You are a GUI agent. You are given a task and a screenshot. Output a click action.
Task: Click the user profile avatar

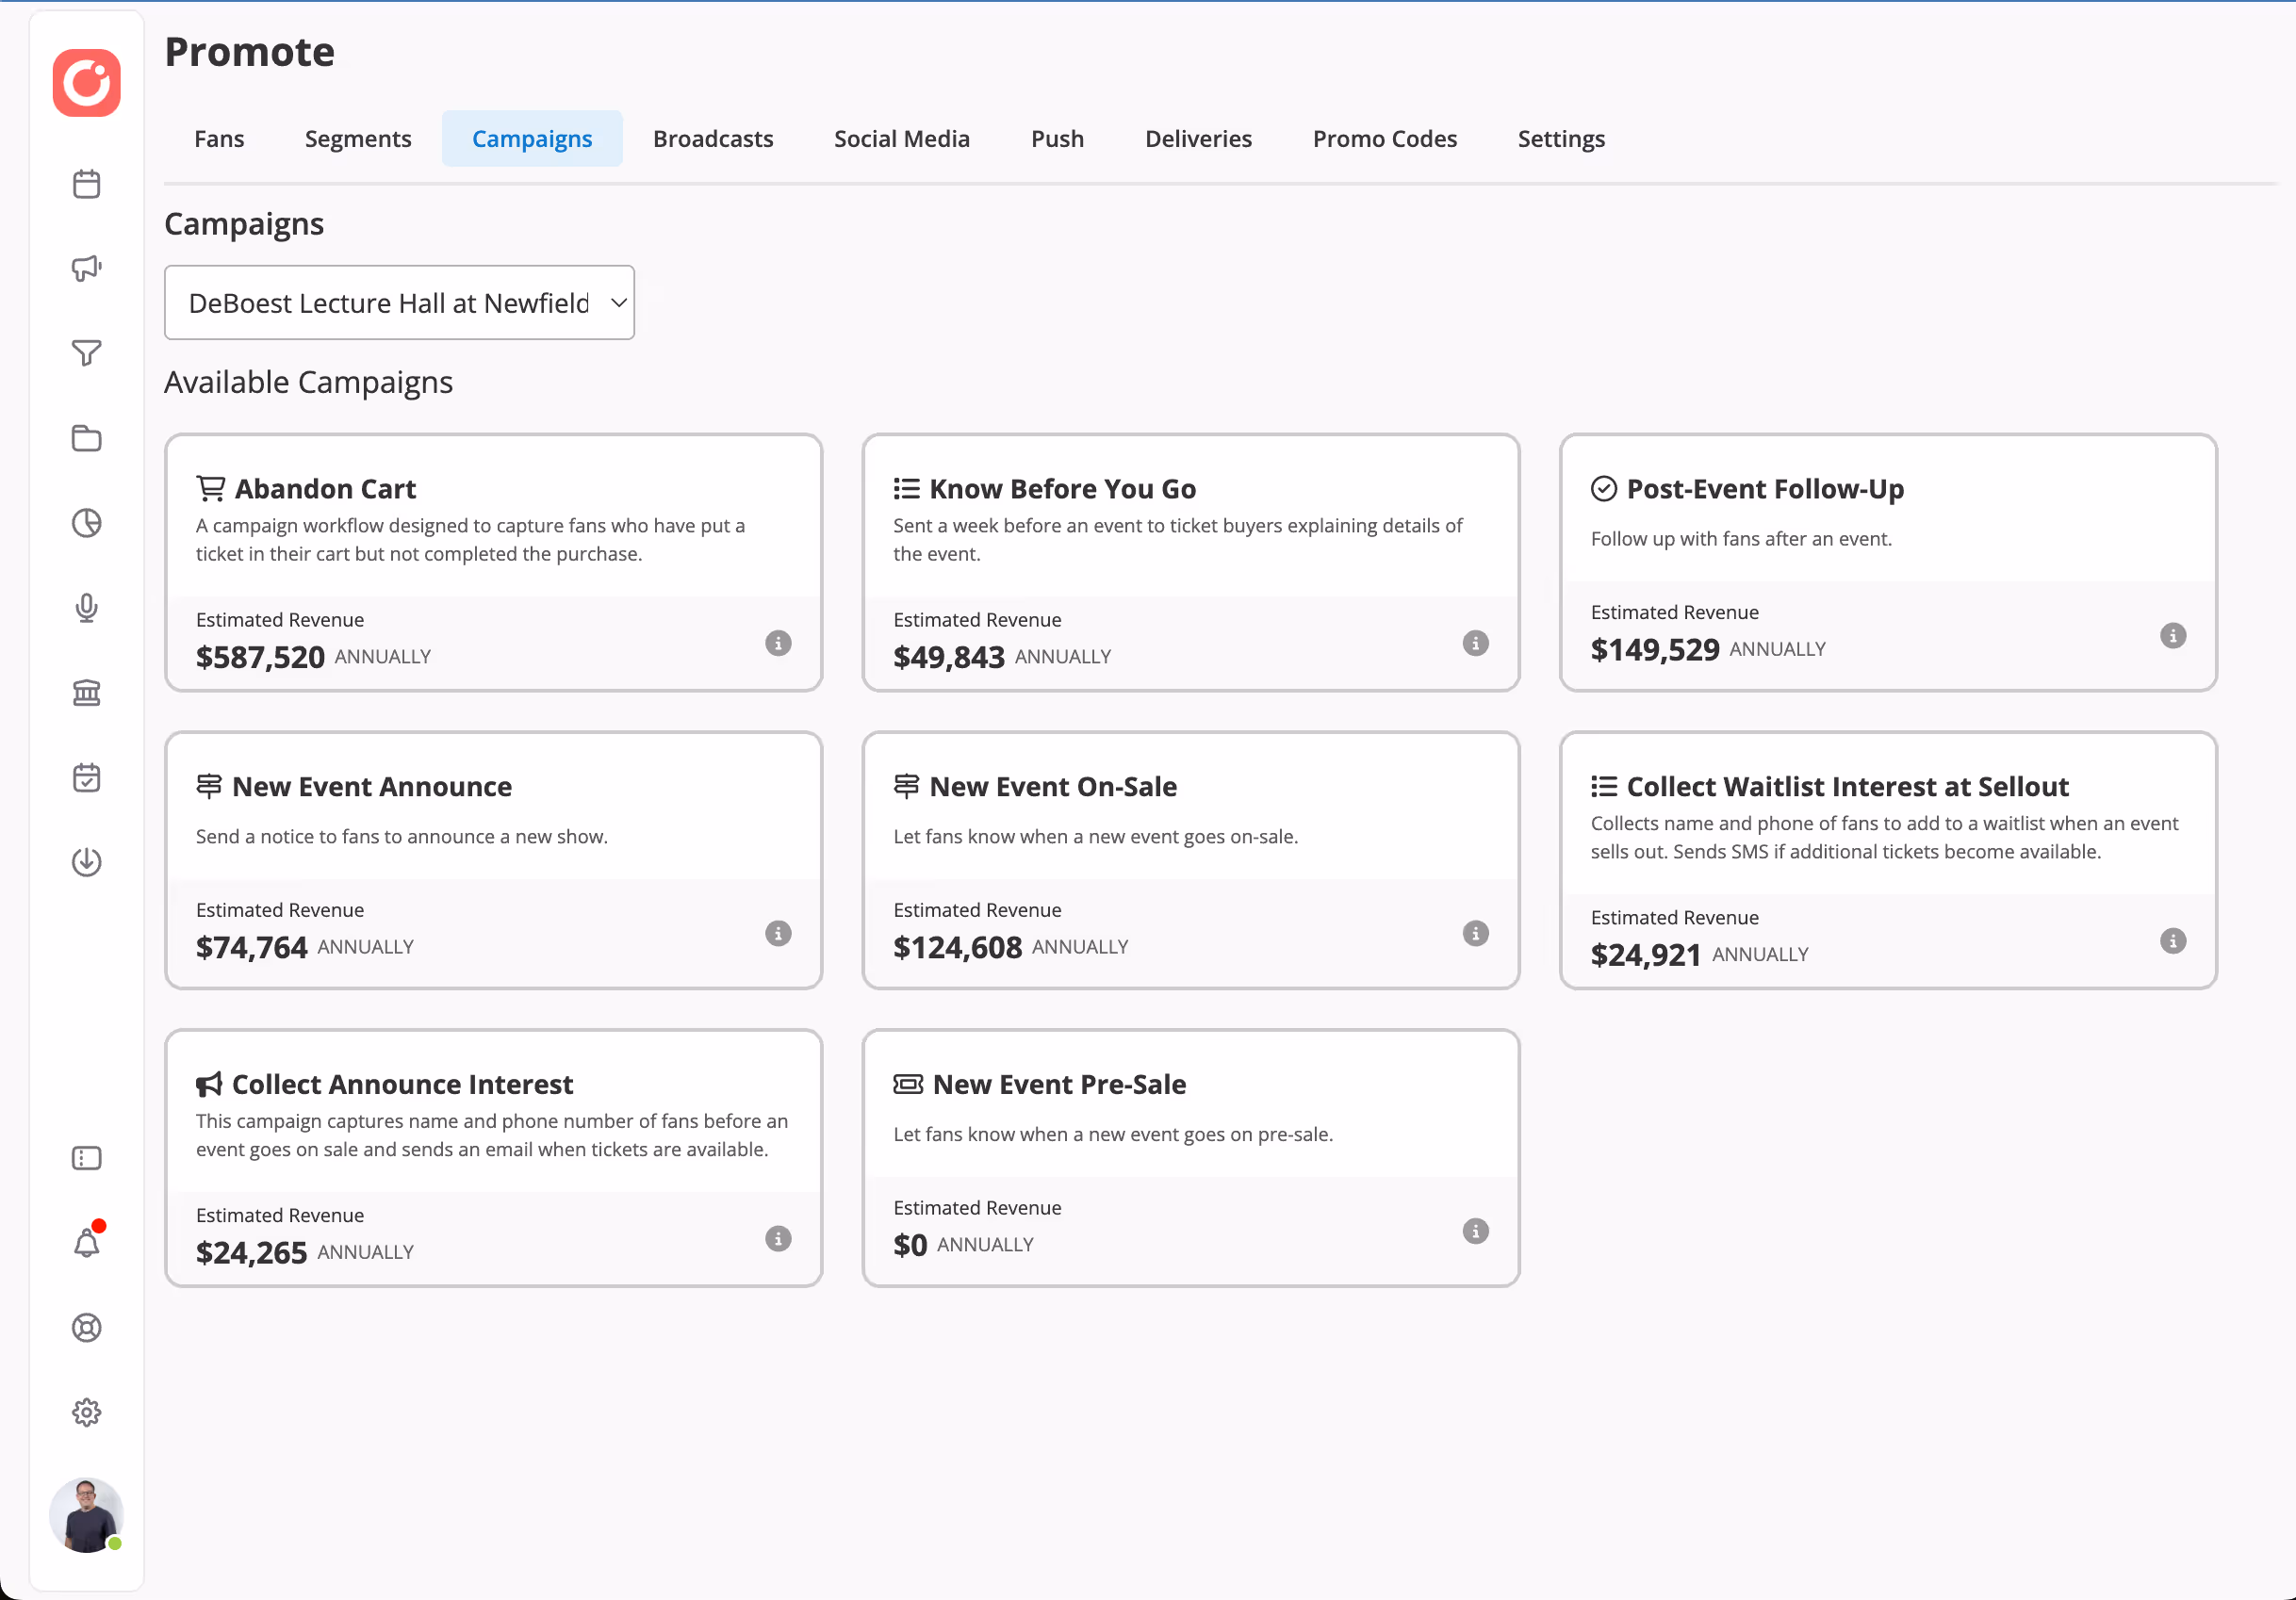click(x=87, y=1514)
